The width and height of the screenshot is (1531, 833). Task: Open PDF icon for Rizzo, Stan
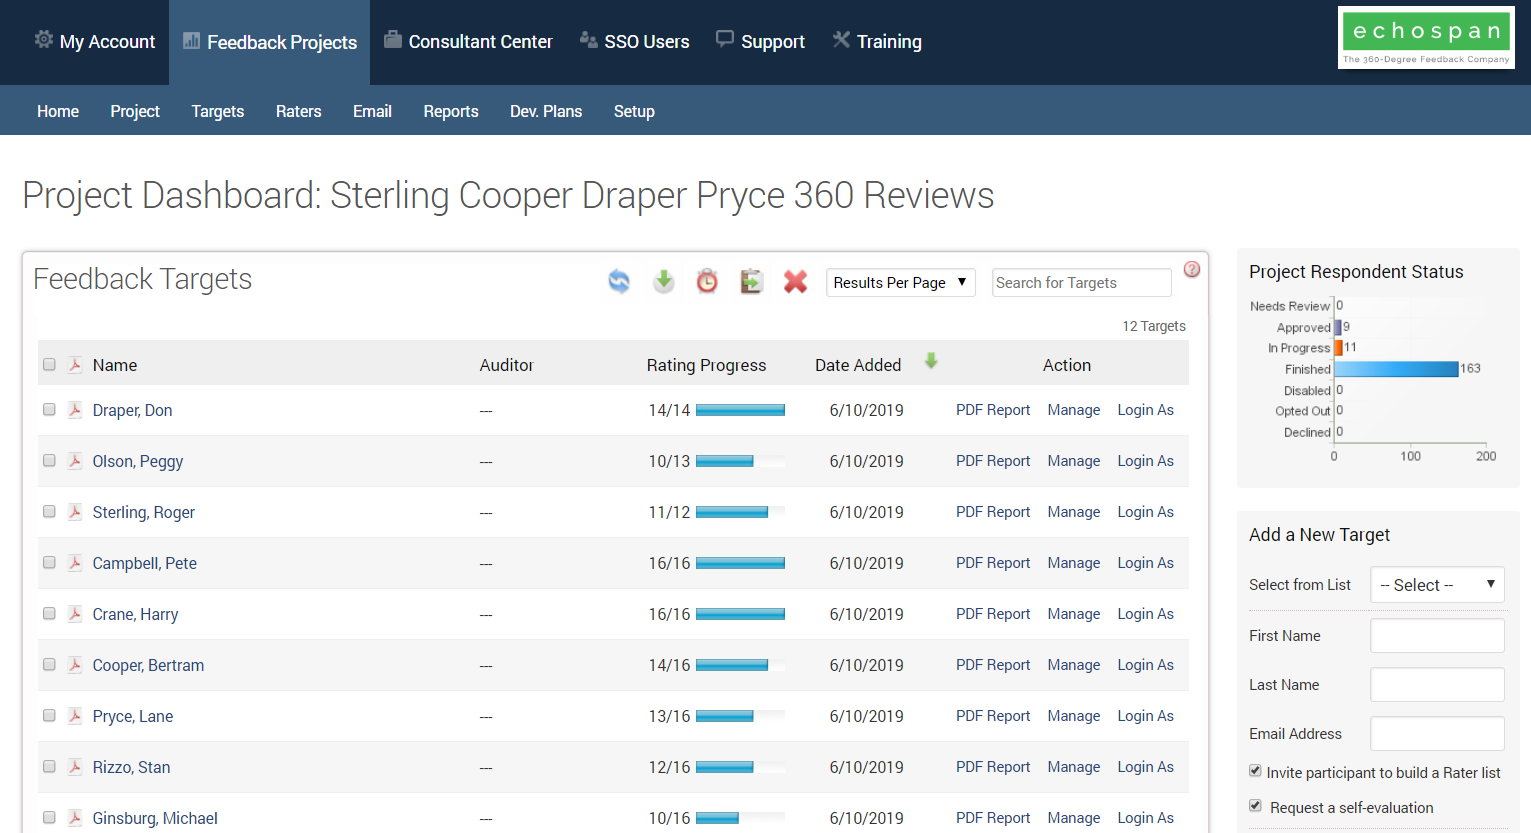[x=75, y=766]
